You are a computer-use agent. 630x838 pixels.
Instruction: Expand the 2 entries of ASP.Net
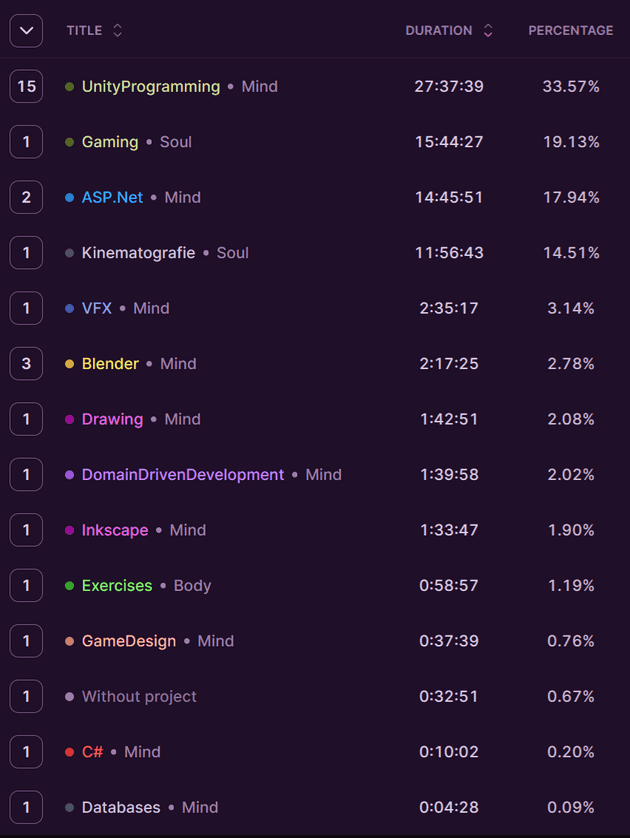[x=26, y=197]
